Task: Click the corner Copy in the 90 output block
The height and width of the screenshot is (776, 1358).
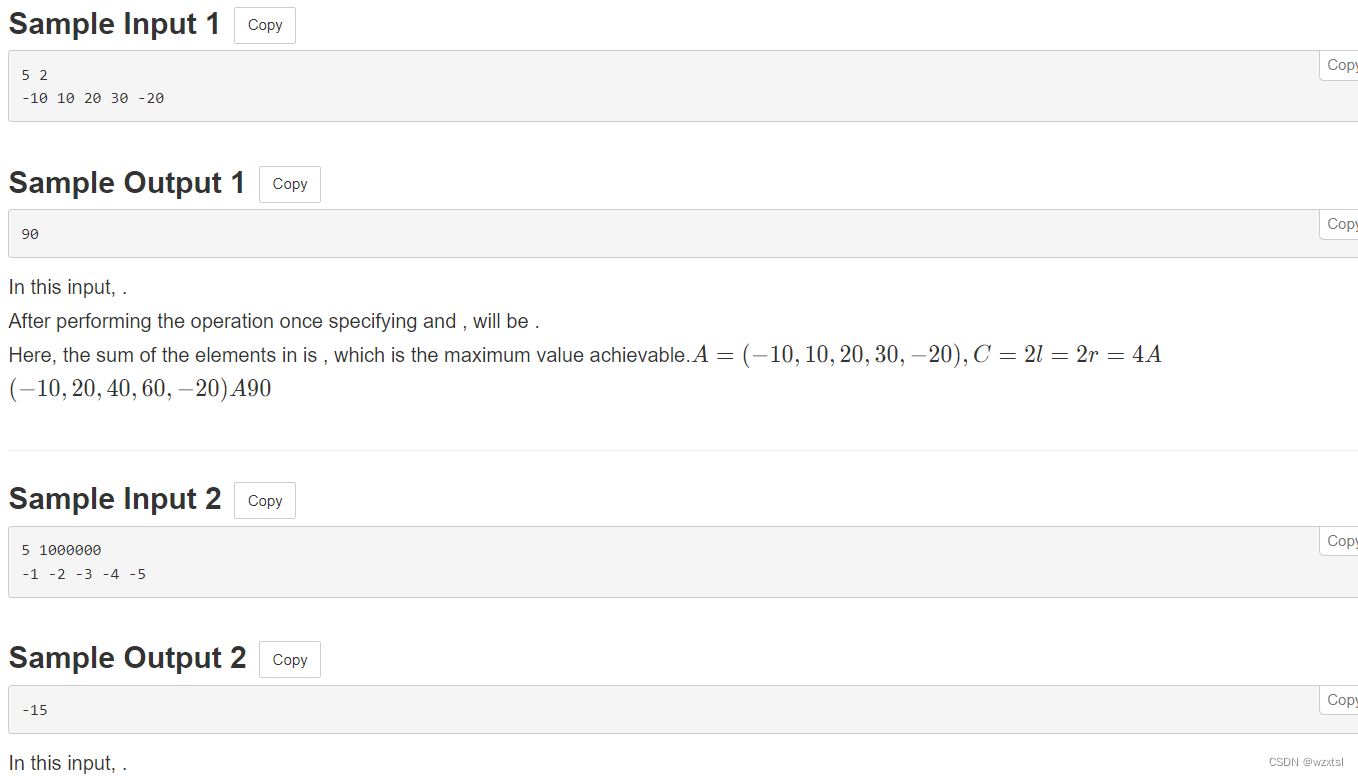Action: (1339, 224)
